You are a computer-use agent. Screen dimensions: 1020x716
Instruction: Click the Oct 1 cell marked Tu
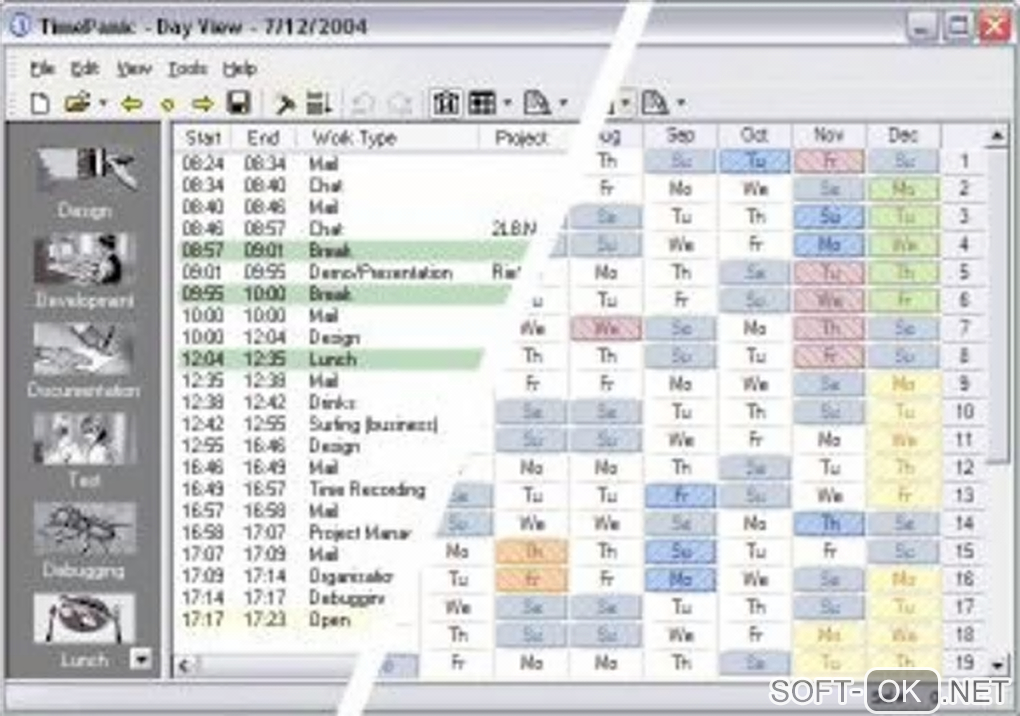(755, 161)
